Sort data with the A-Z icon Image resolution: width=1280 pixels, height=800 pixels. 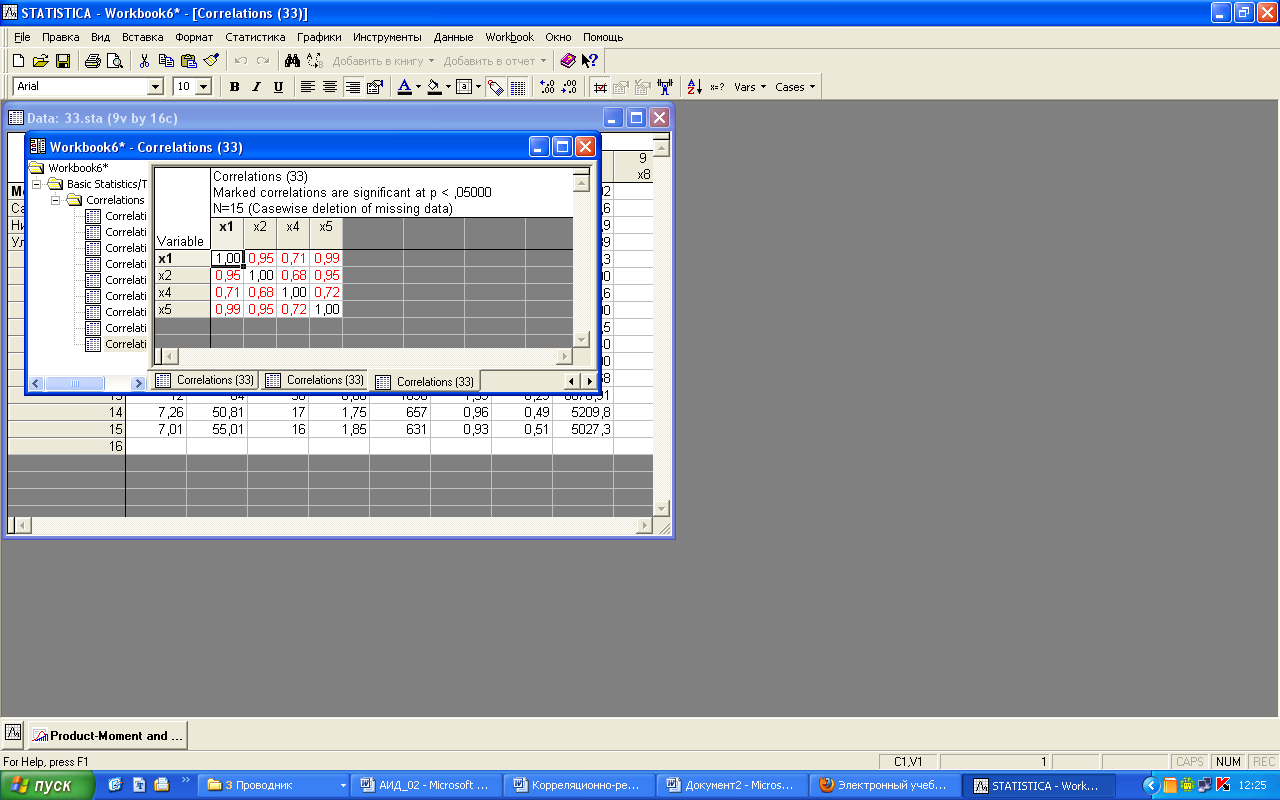click(x=695, y=87)
